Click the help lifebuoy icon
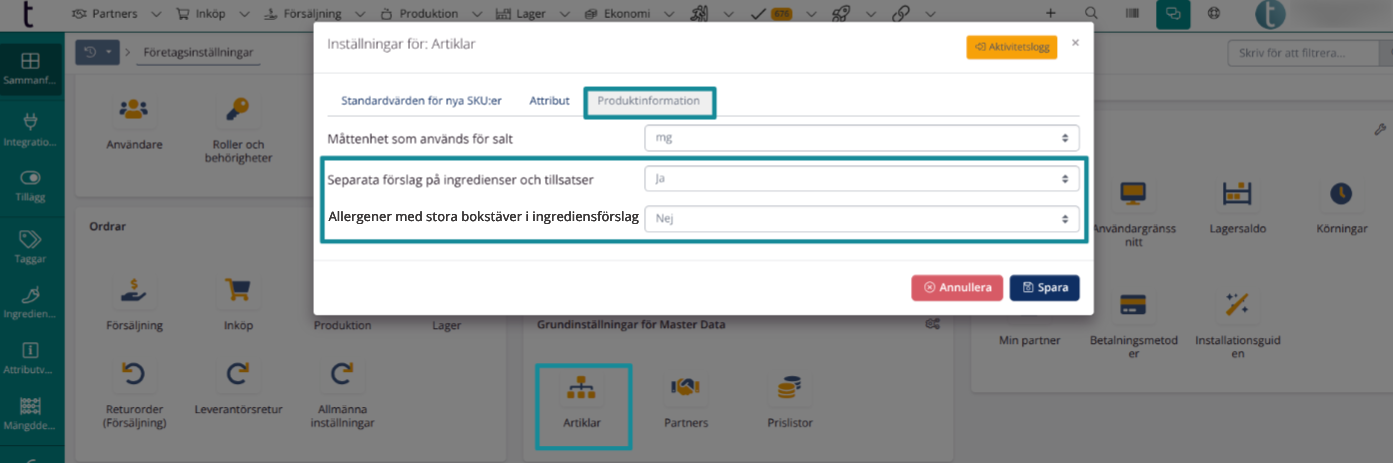This screenshot has width=1393, height=463. 1214,14
